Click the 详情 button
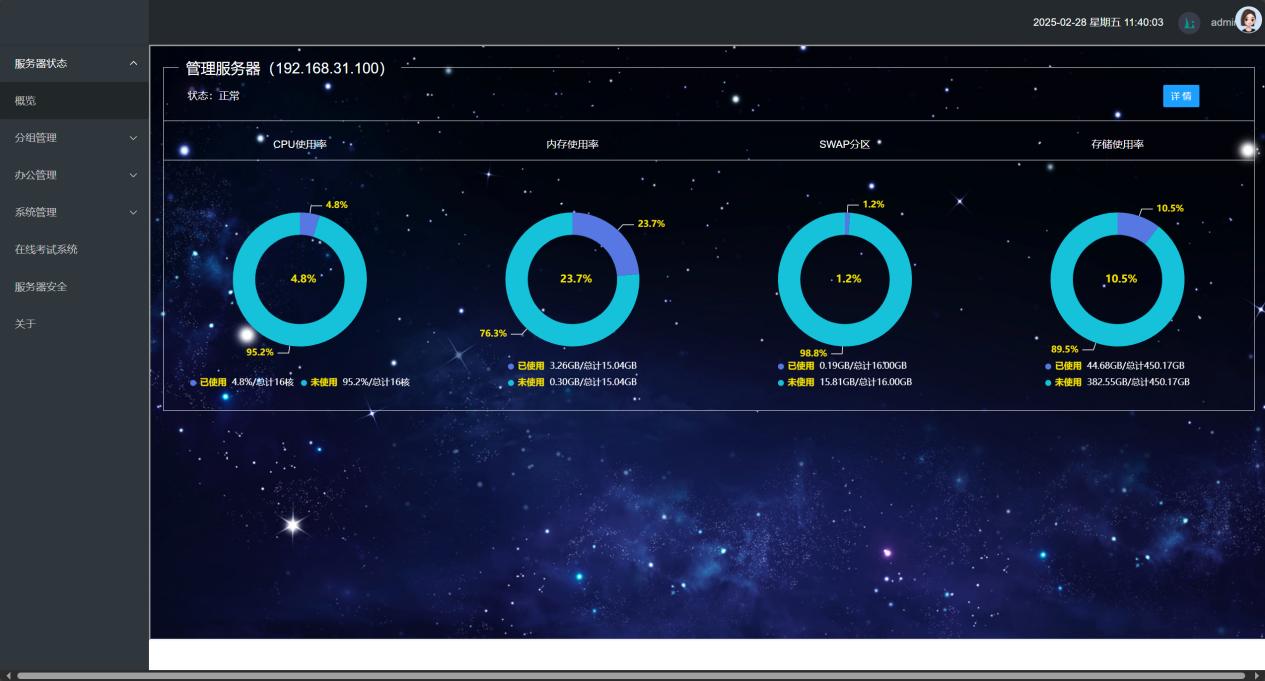This screenshot has height=681, width=1265. click(x=1181, y=96)
